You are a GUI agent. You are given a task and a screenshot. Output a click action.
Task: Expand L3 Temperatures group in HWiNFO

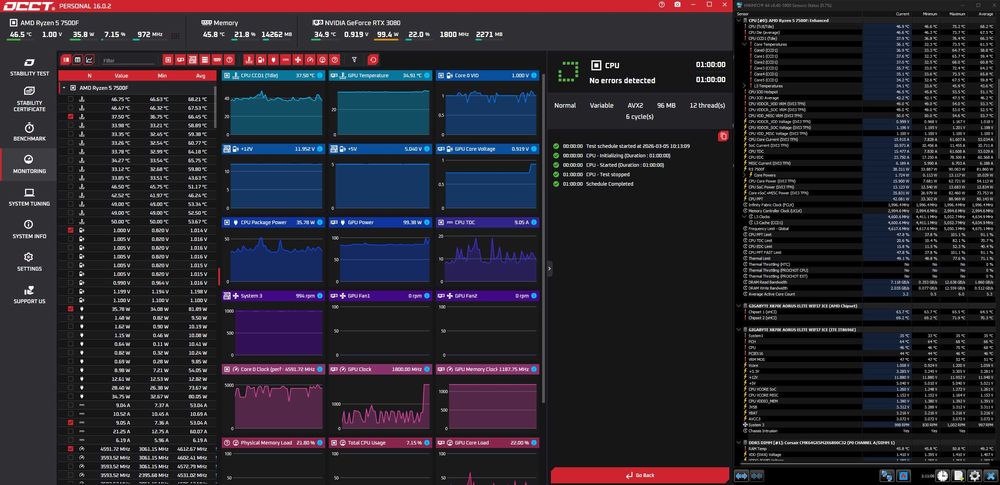pos(744,86)
